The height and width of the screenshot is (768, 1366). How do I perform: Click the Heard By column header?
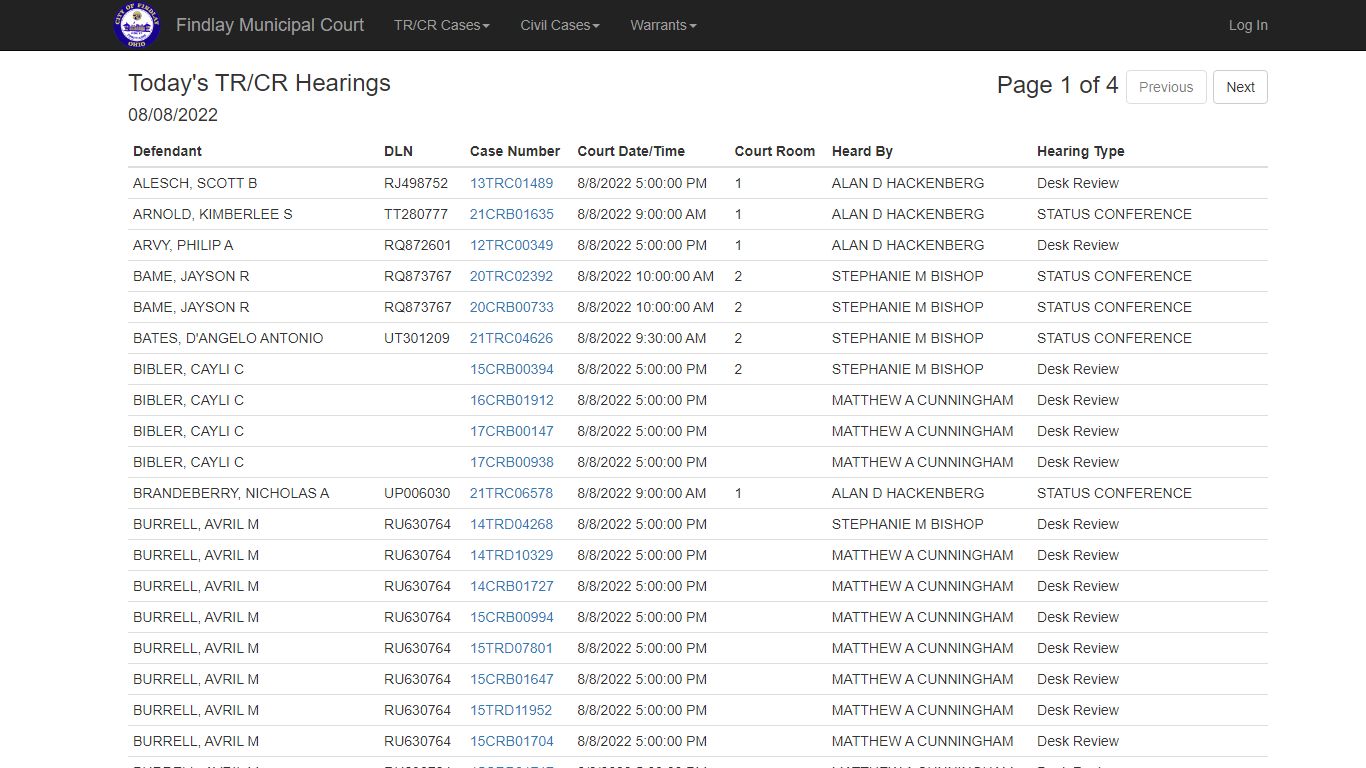point(862,151)
